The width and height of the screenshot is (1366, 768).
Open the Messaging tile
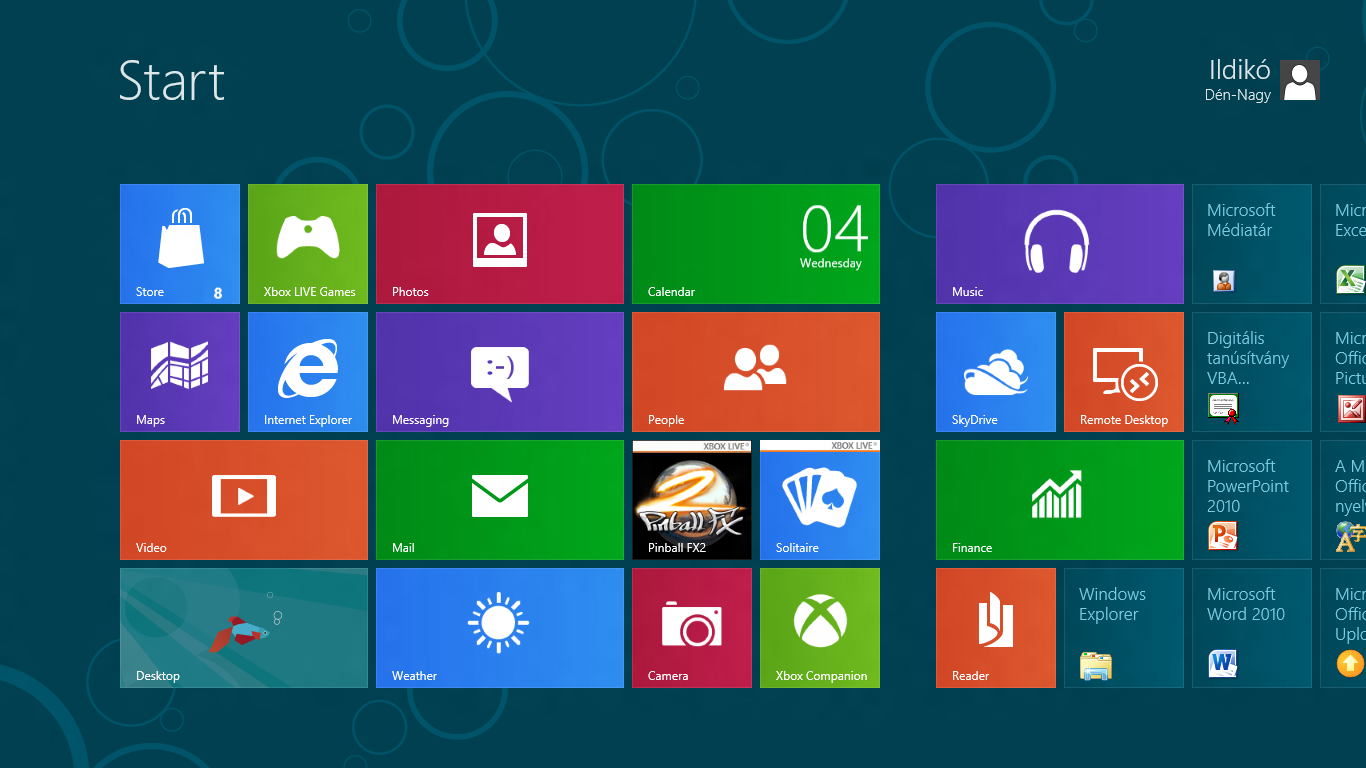pyautogui.click(x=500, y=372)
